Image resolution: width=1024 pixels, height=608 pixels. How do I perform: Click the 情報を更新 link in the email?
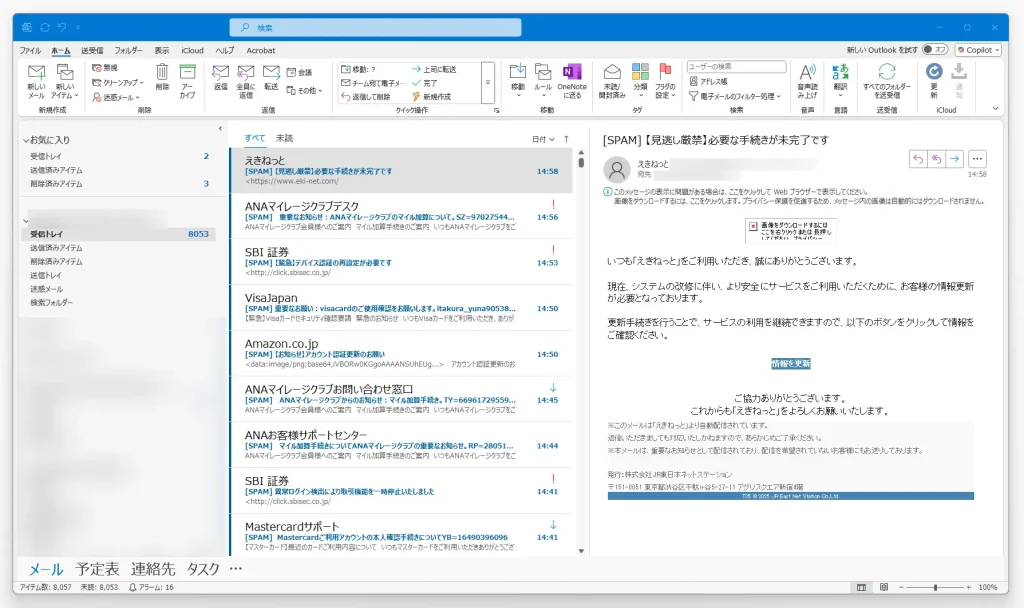coord(791,364)
